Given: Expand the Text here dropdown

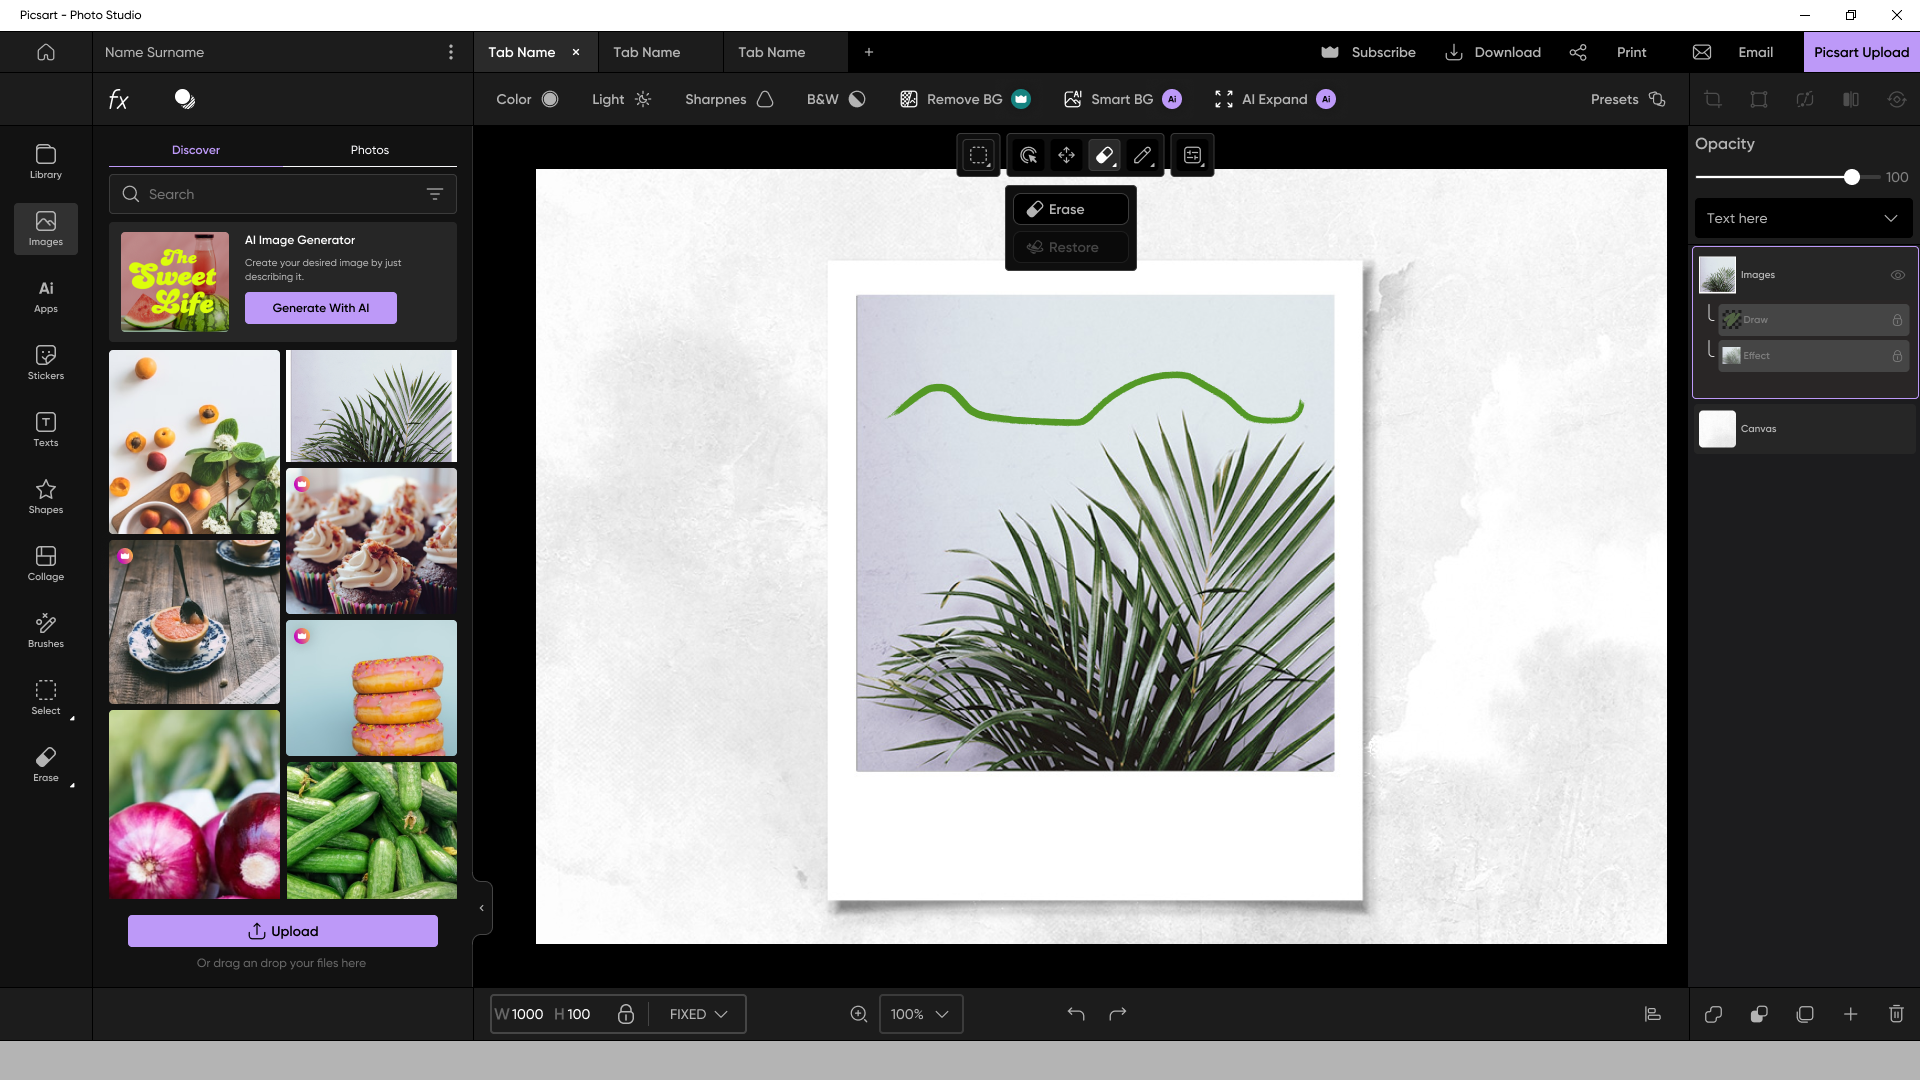Looking at the screenshot, I should (x=1890, y=218).
